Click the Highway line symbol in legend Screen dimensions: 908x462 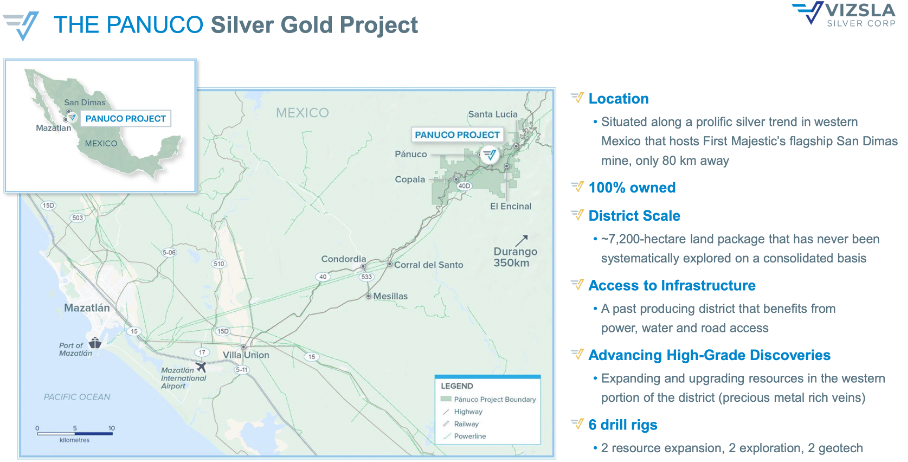tap(446, 412)
